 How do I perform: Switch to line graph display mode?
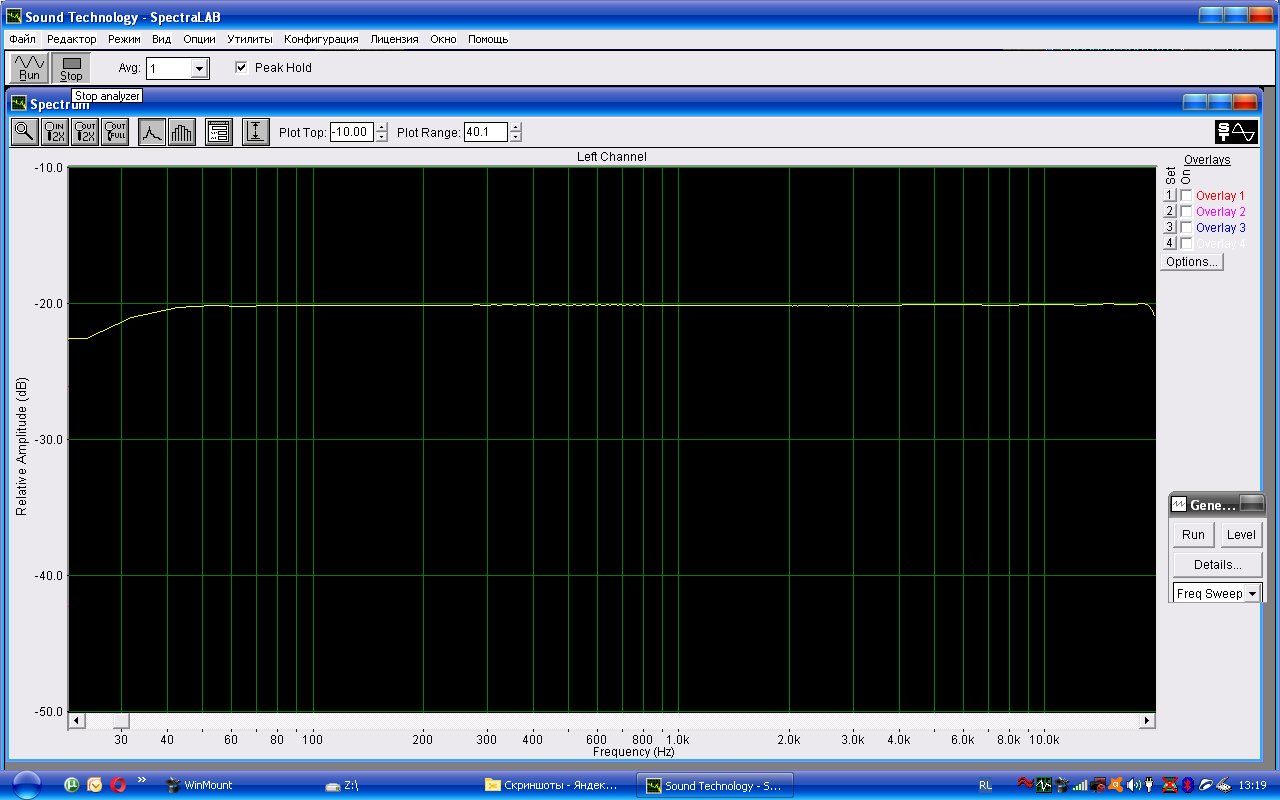(x=151, y=132)
